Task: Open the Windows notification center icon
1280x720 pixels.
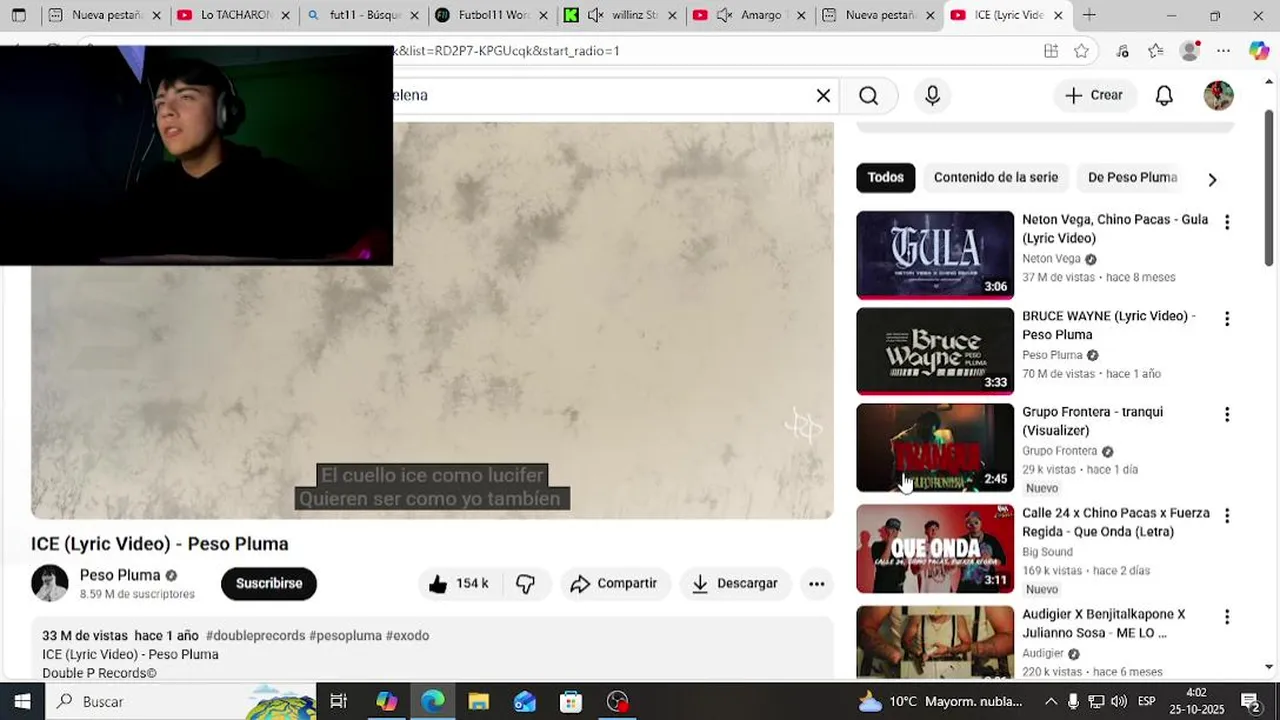Action: tap(1250, 702)
